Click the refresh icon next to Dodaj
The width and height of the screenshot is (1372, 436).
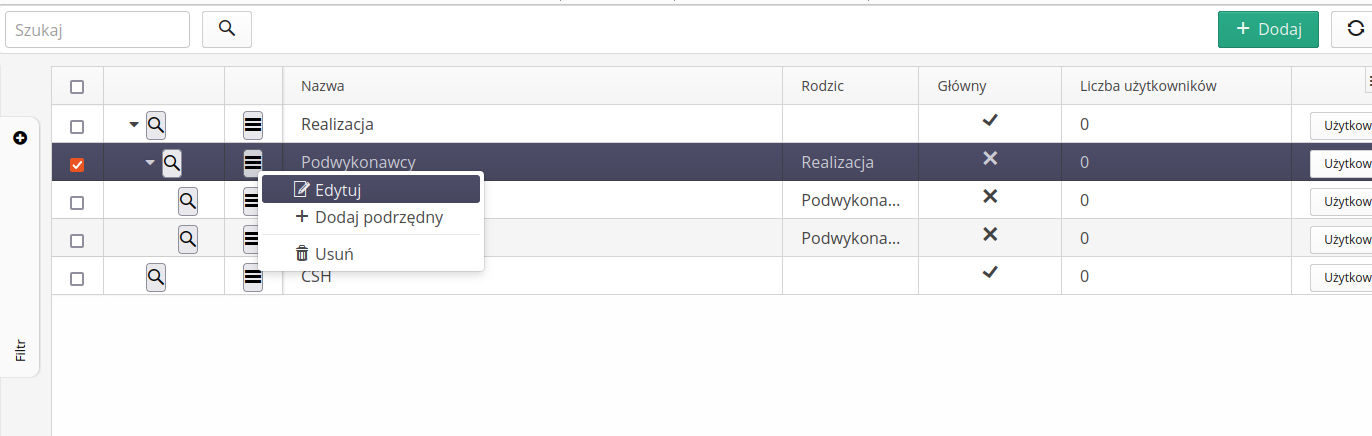click(1355, 30)
